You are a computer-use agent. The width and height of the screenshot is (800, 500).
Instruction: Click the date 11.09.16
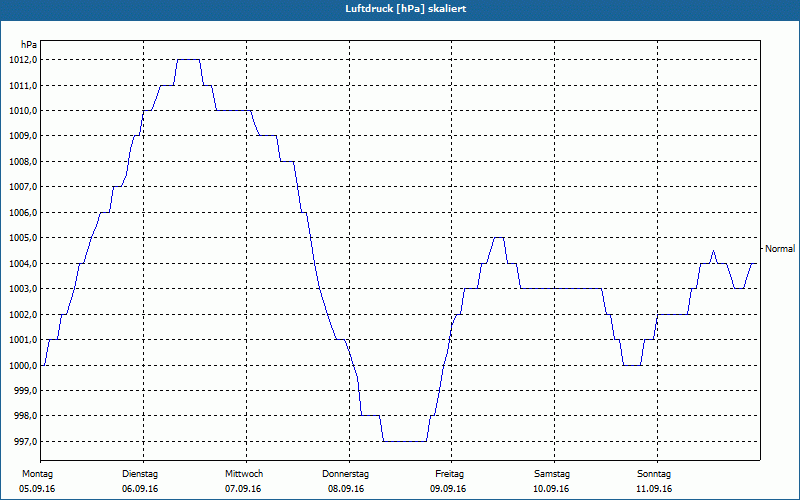(x=654, y=489)
